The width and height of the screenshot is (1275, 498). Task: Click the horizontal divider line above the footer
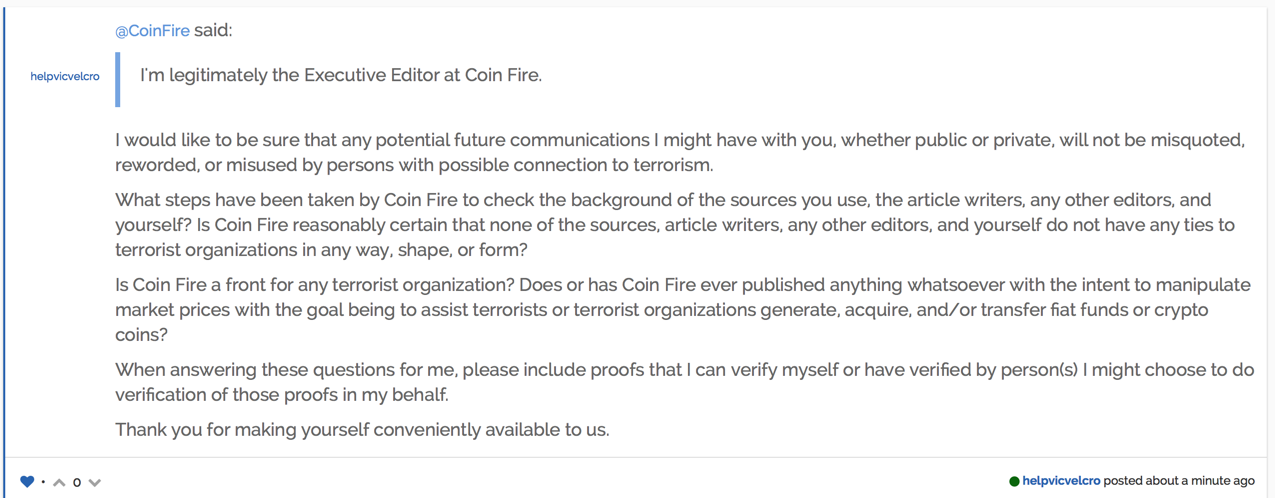pos(636,458)
